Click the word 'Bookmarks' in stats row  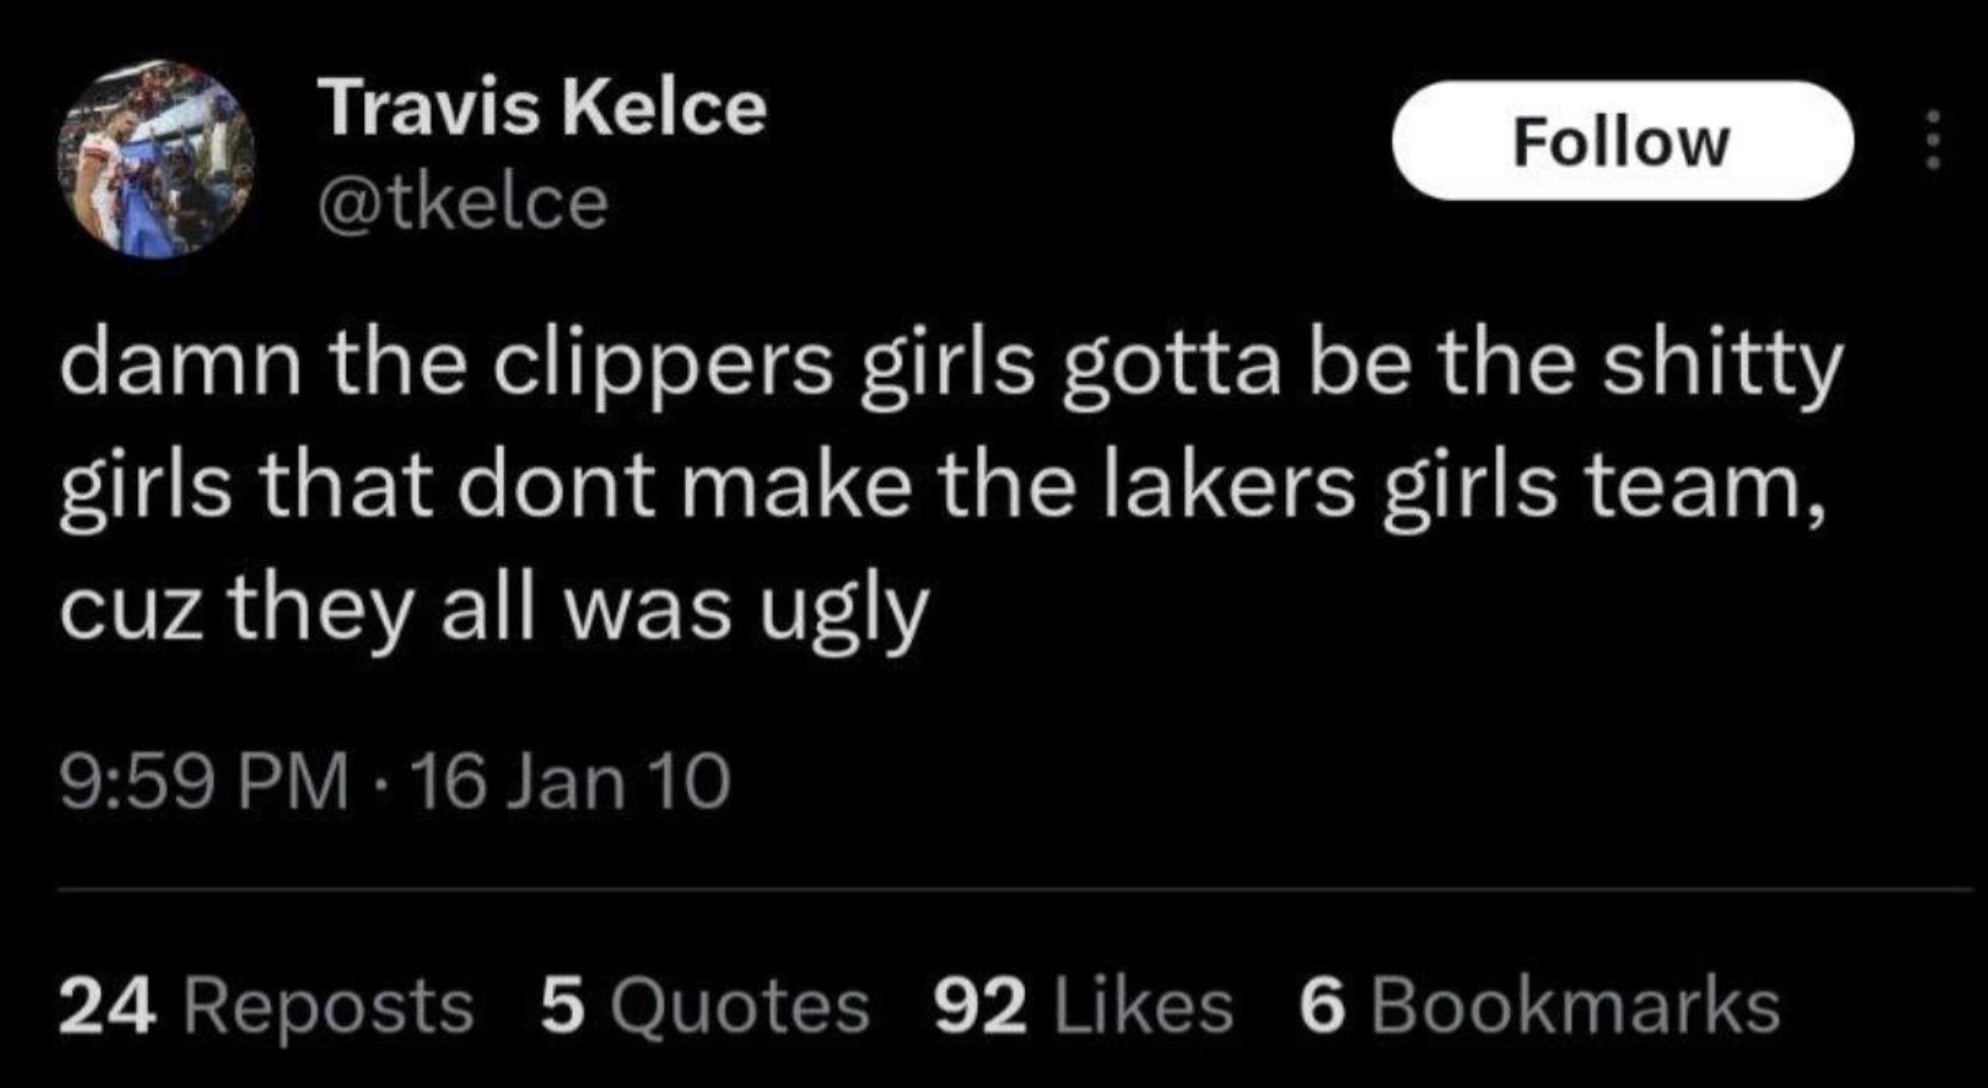pyautogui.click(x=1575, y=1006)
